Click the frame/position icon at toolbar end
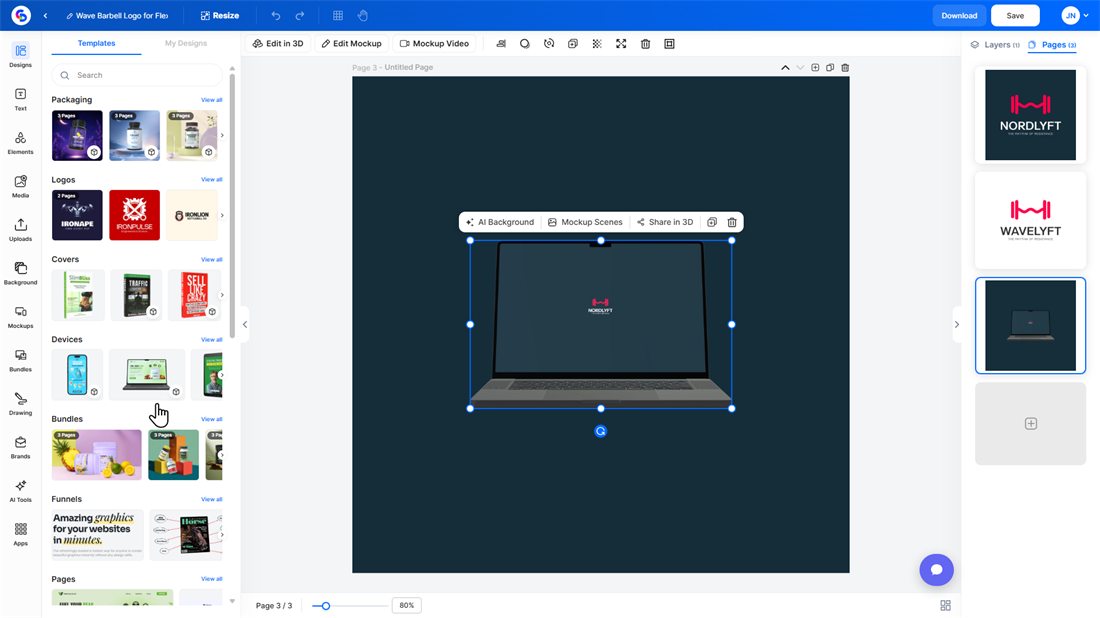The image size is (1100, 618). click(669, 43)
